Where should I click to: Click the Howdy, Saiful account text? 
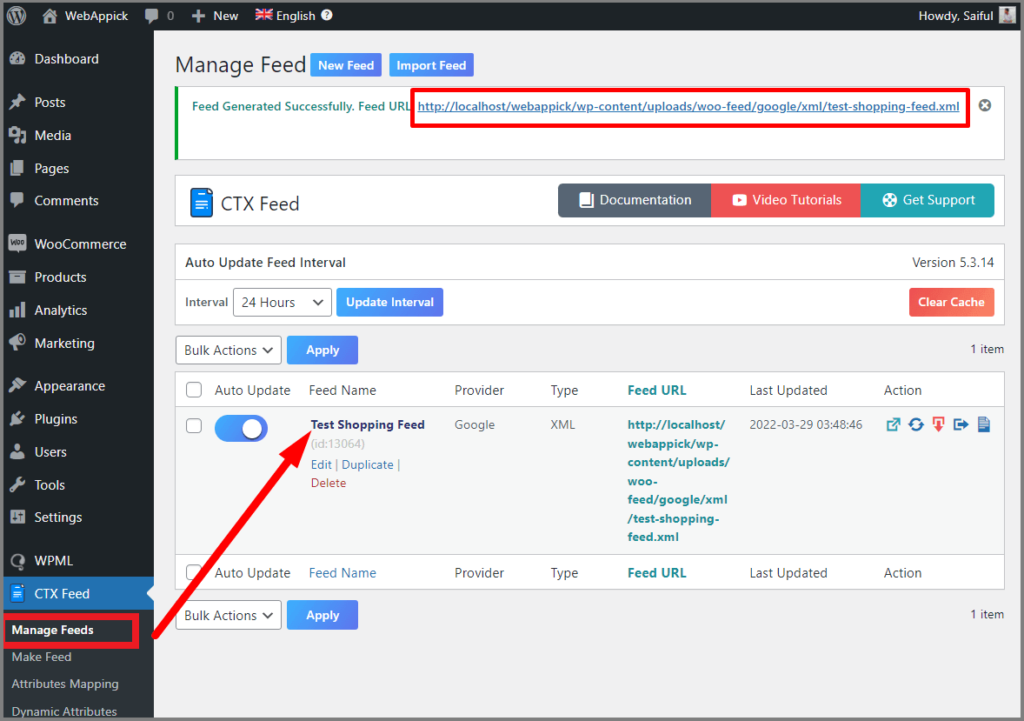point(955,16)
